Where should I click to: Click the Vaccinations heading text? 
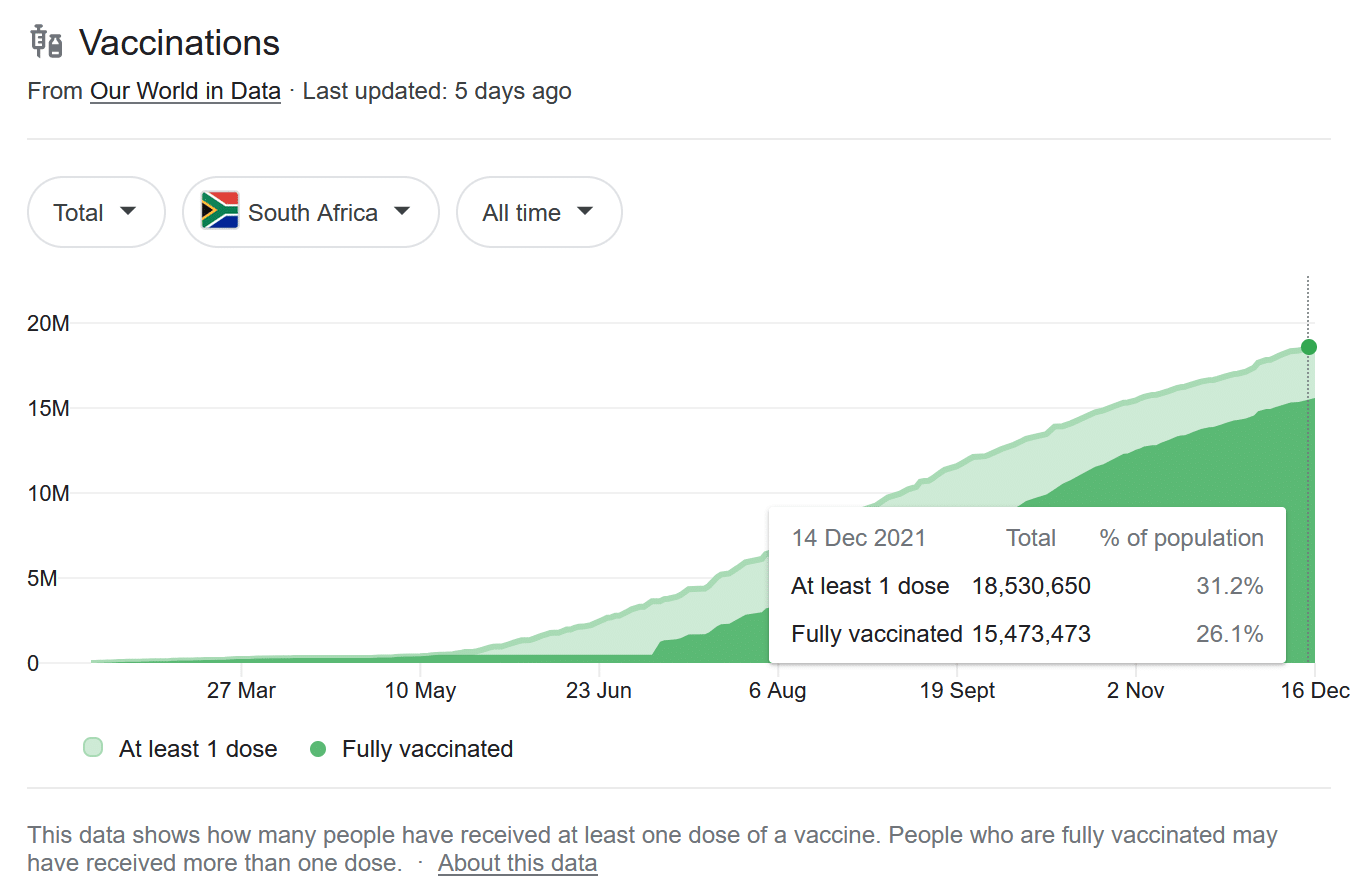coord(179,43)
